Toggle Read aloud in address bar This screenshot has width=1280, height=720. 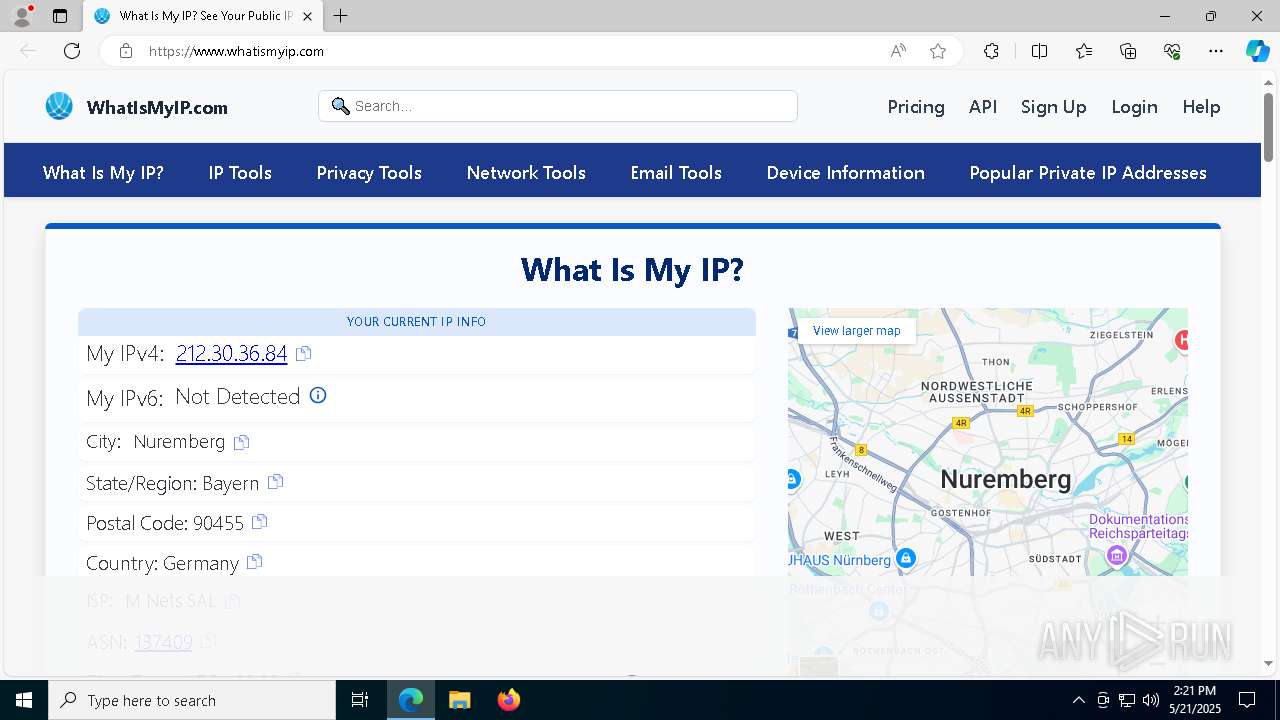point(898,51)
